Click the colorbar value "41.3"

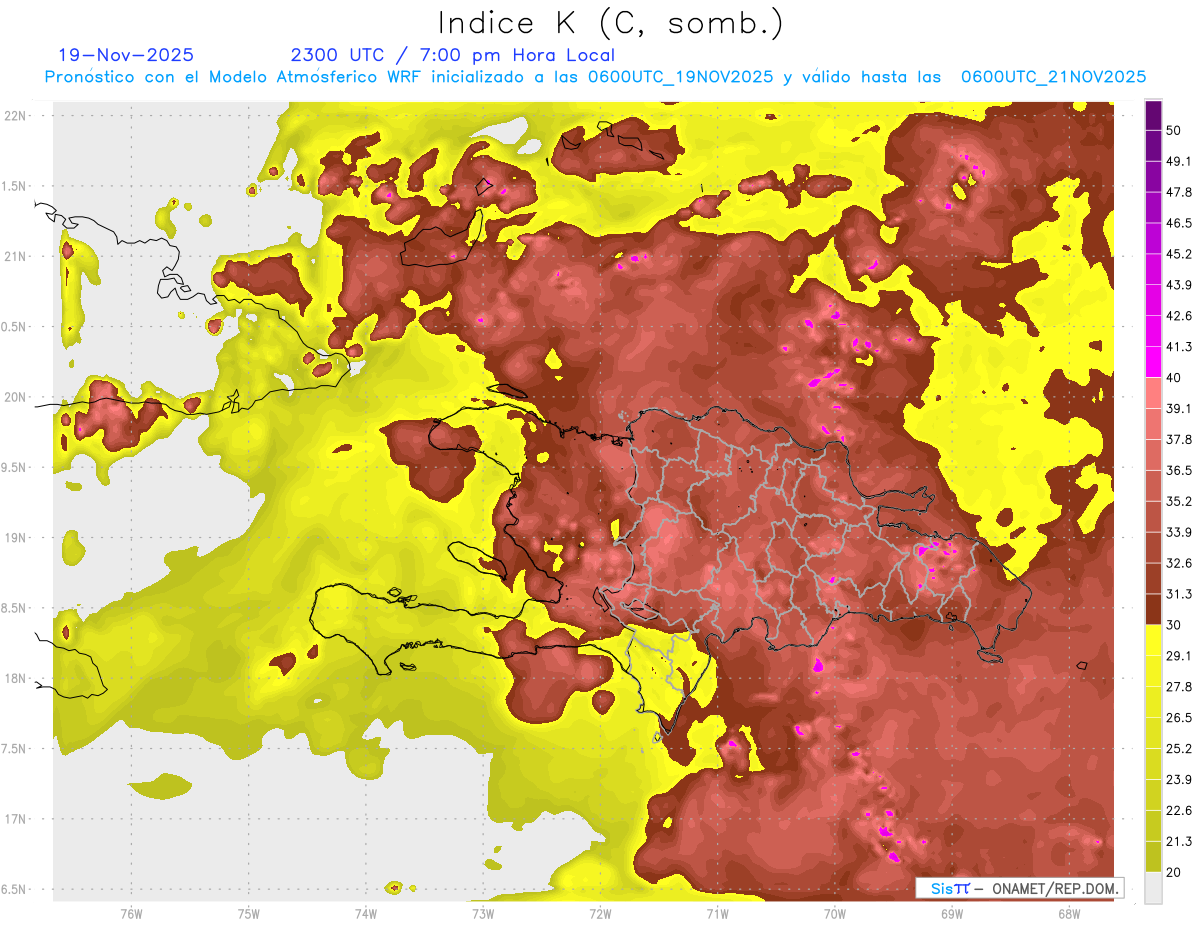(1179, 347)
